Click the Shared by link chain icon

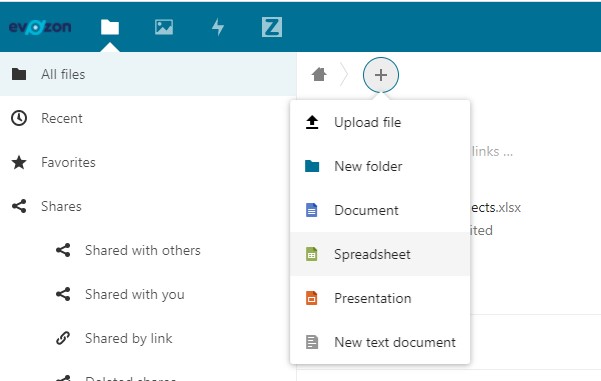point(63,338)
